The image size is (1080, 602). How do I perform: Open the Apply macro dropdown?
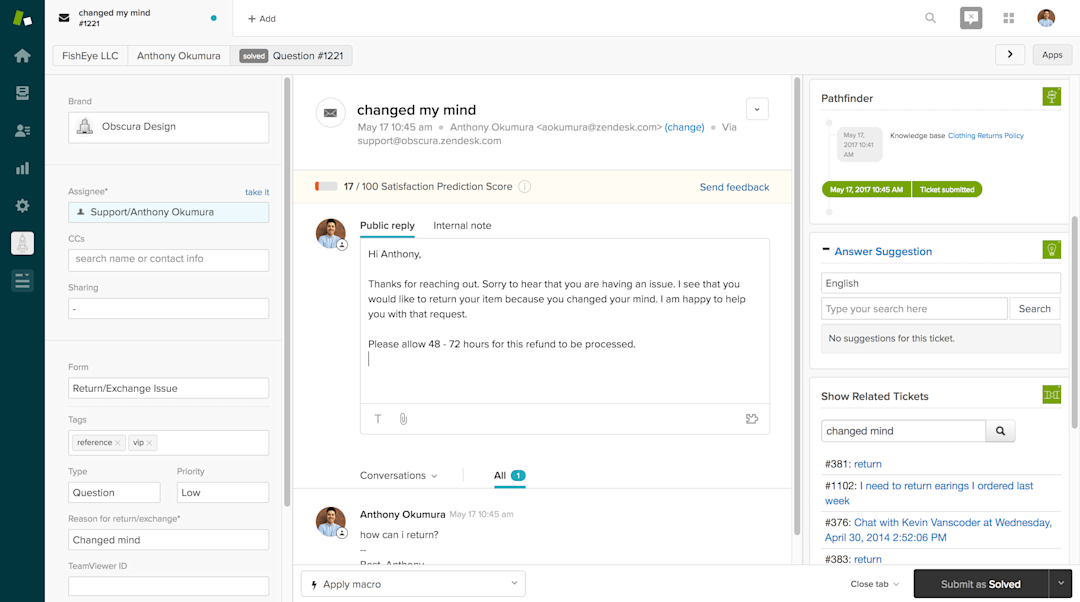(x=413, y=584)
